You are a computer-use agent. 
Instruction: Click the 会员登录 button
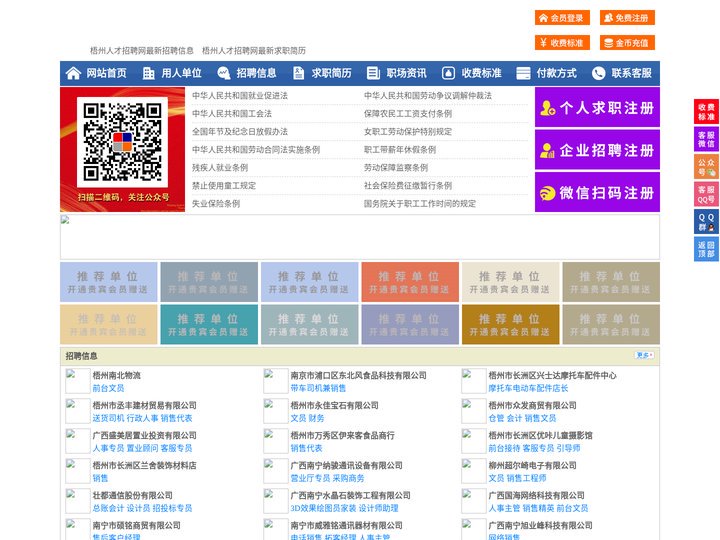pos(562,18)
